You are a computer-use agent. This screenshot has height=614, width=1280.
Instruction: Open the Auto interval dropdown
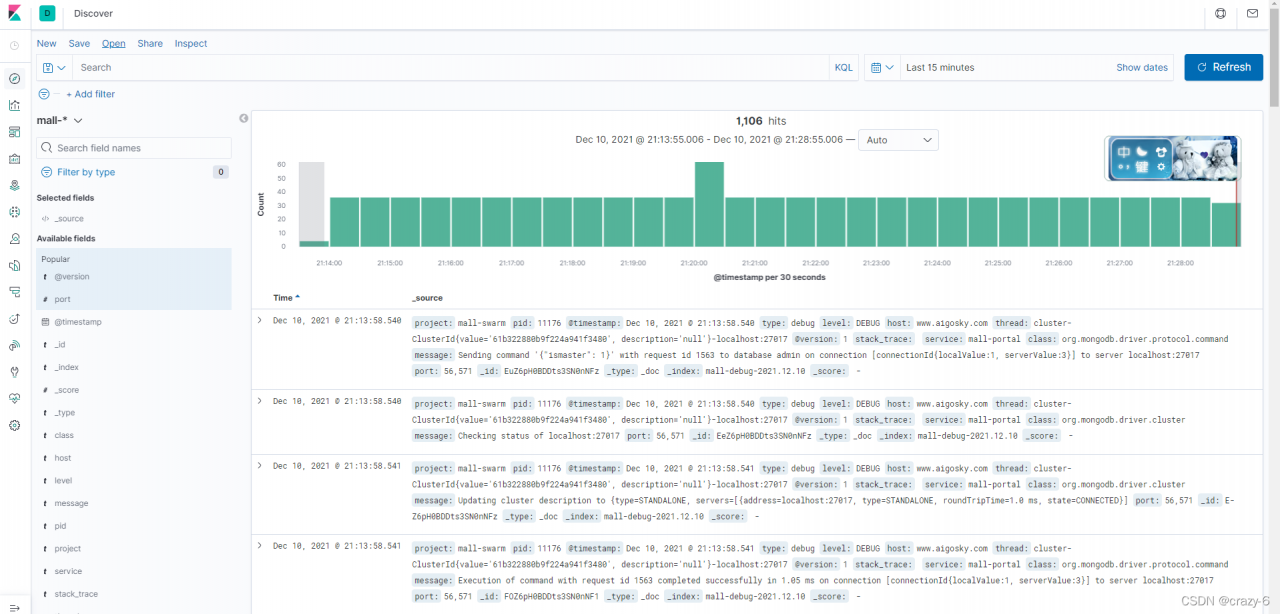(897, 140)
